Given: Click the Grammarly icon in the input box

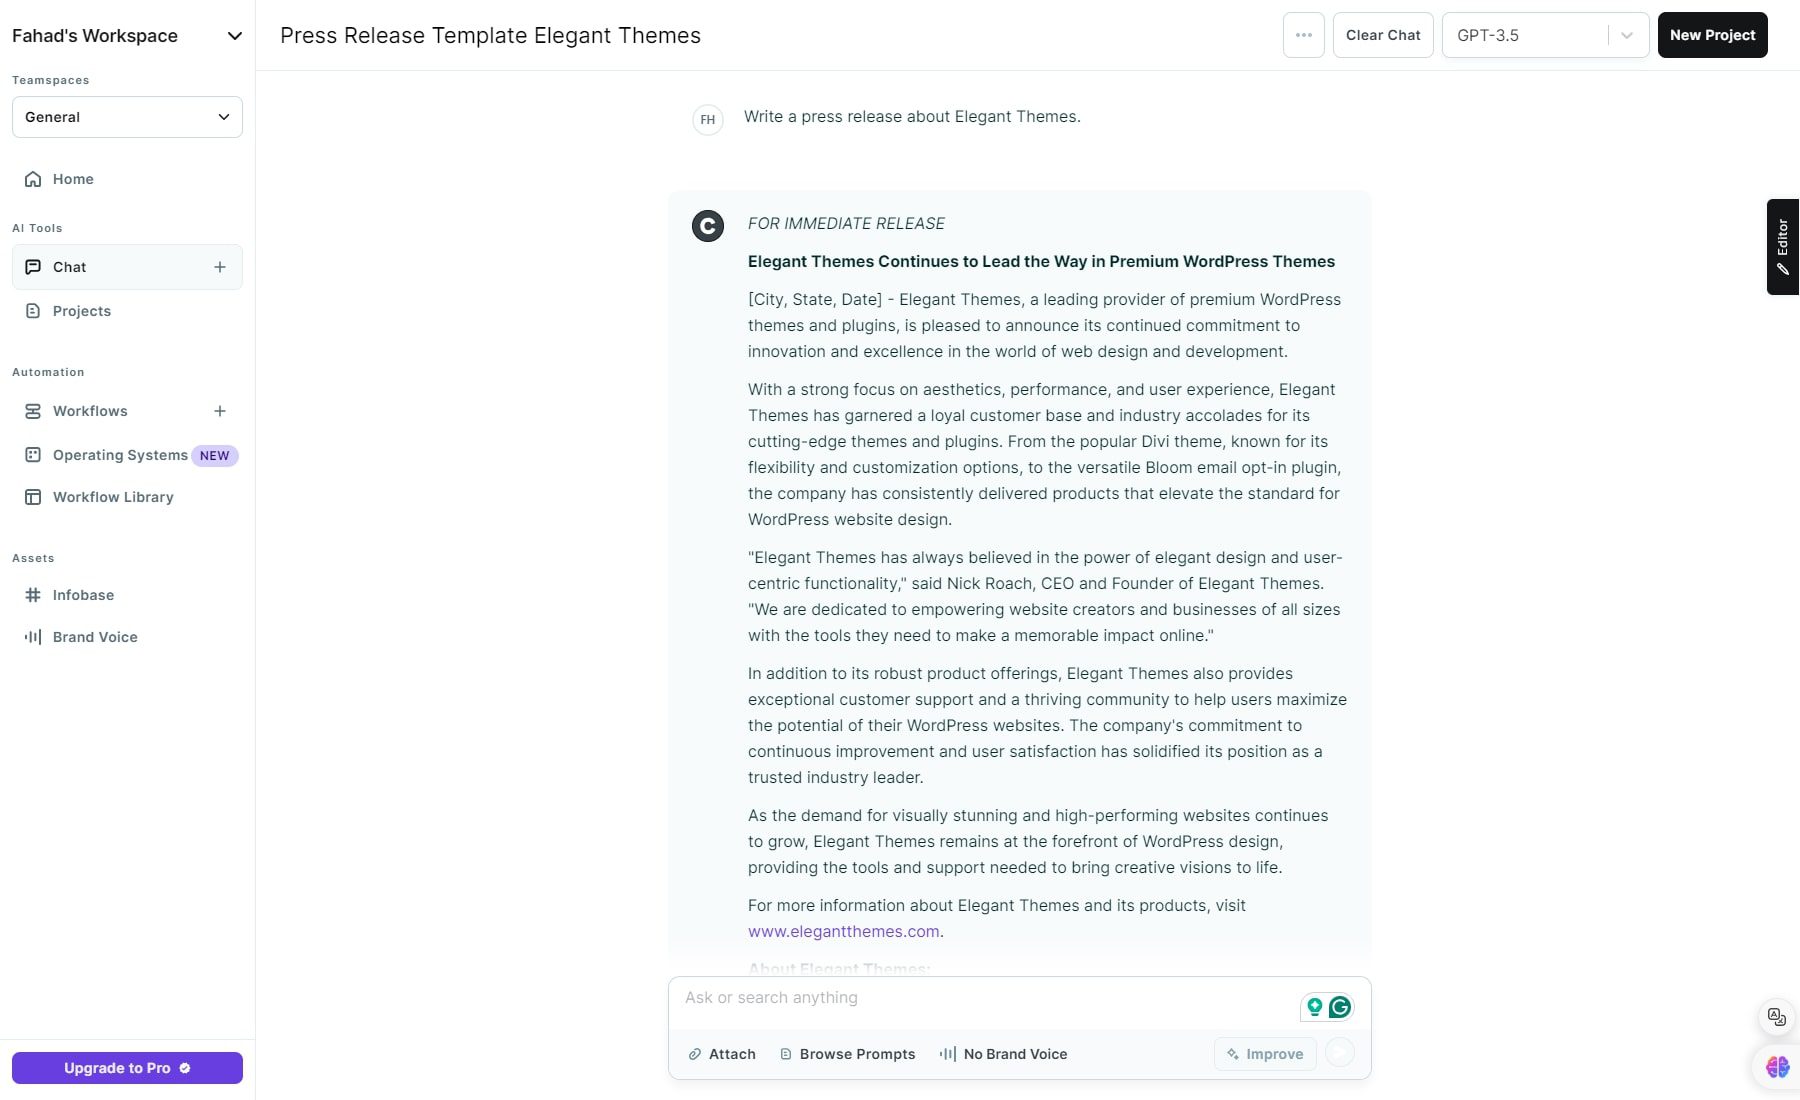Looking at the screenshot, I should (1340, 1007).
